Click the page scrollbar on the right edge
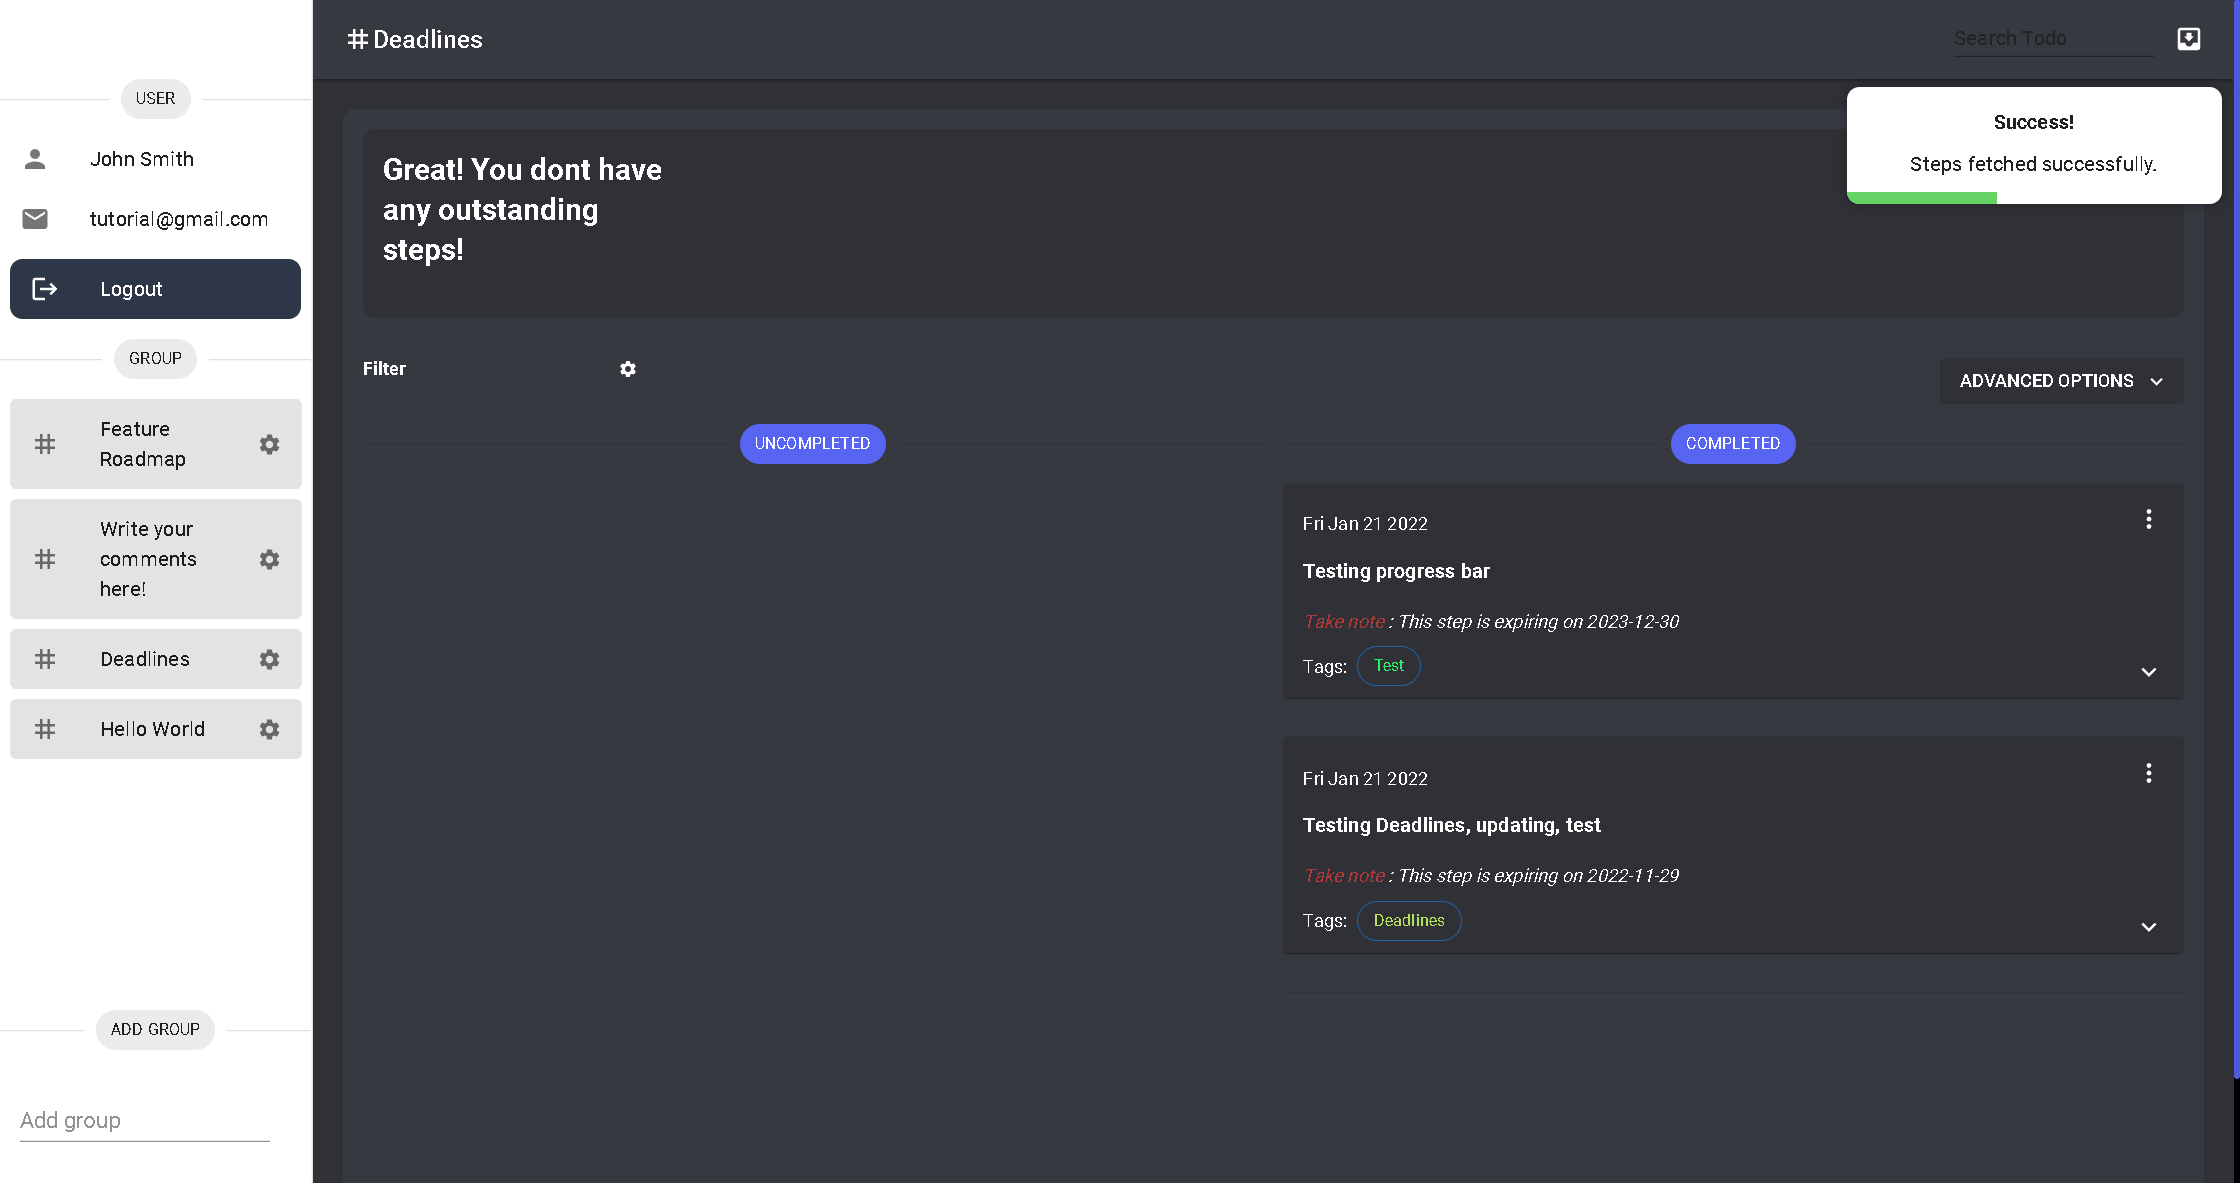The image size is (2240, 1183). pos(2236,540)
